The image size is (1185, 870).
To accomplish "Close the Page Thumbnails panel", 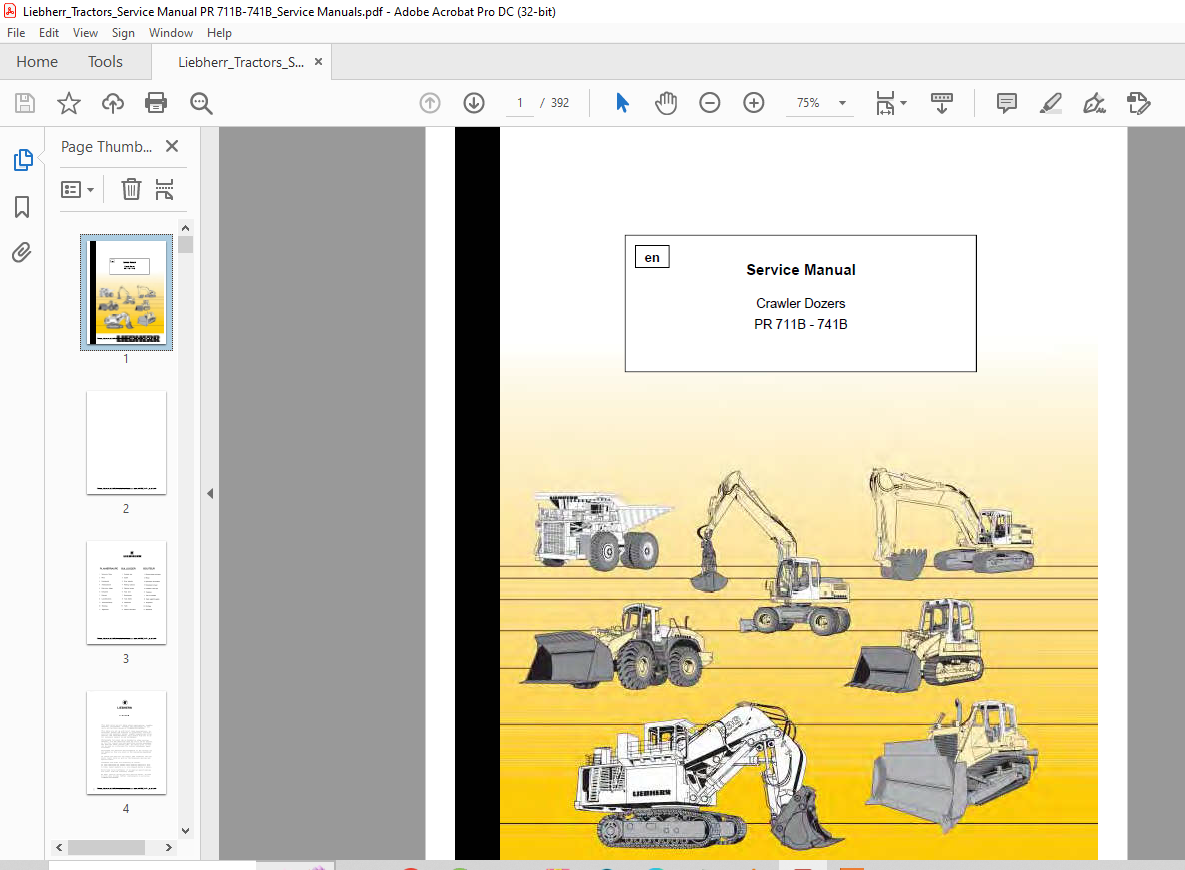I will 172,146.
